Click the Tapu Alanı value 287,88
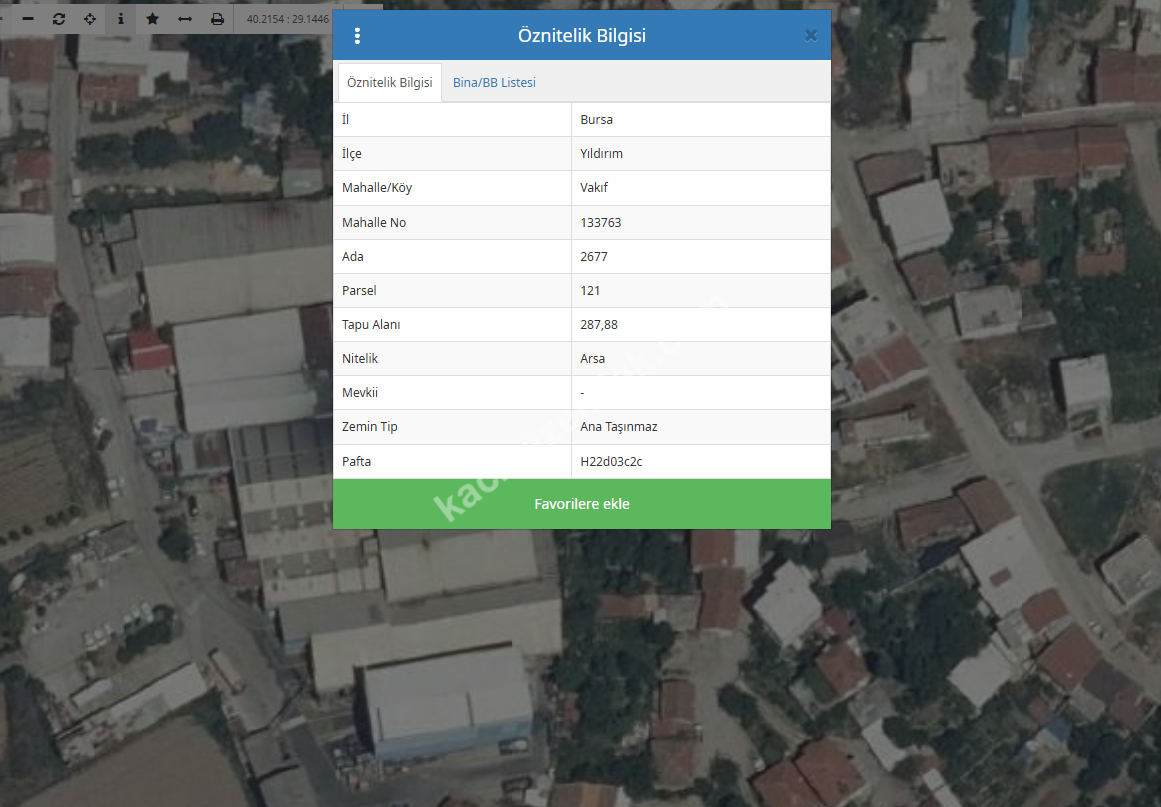The width and height of the screenshot is (1161, 807). pos(599,325)
